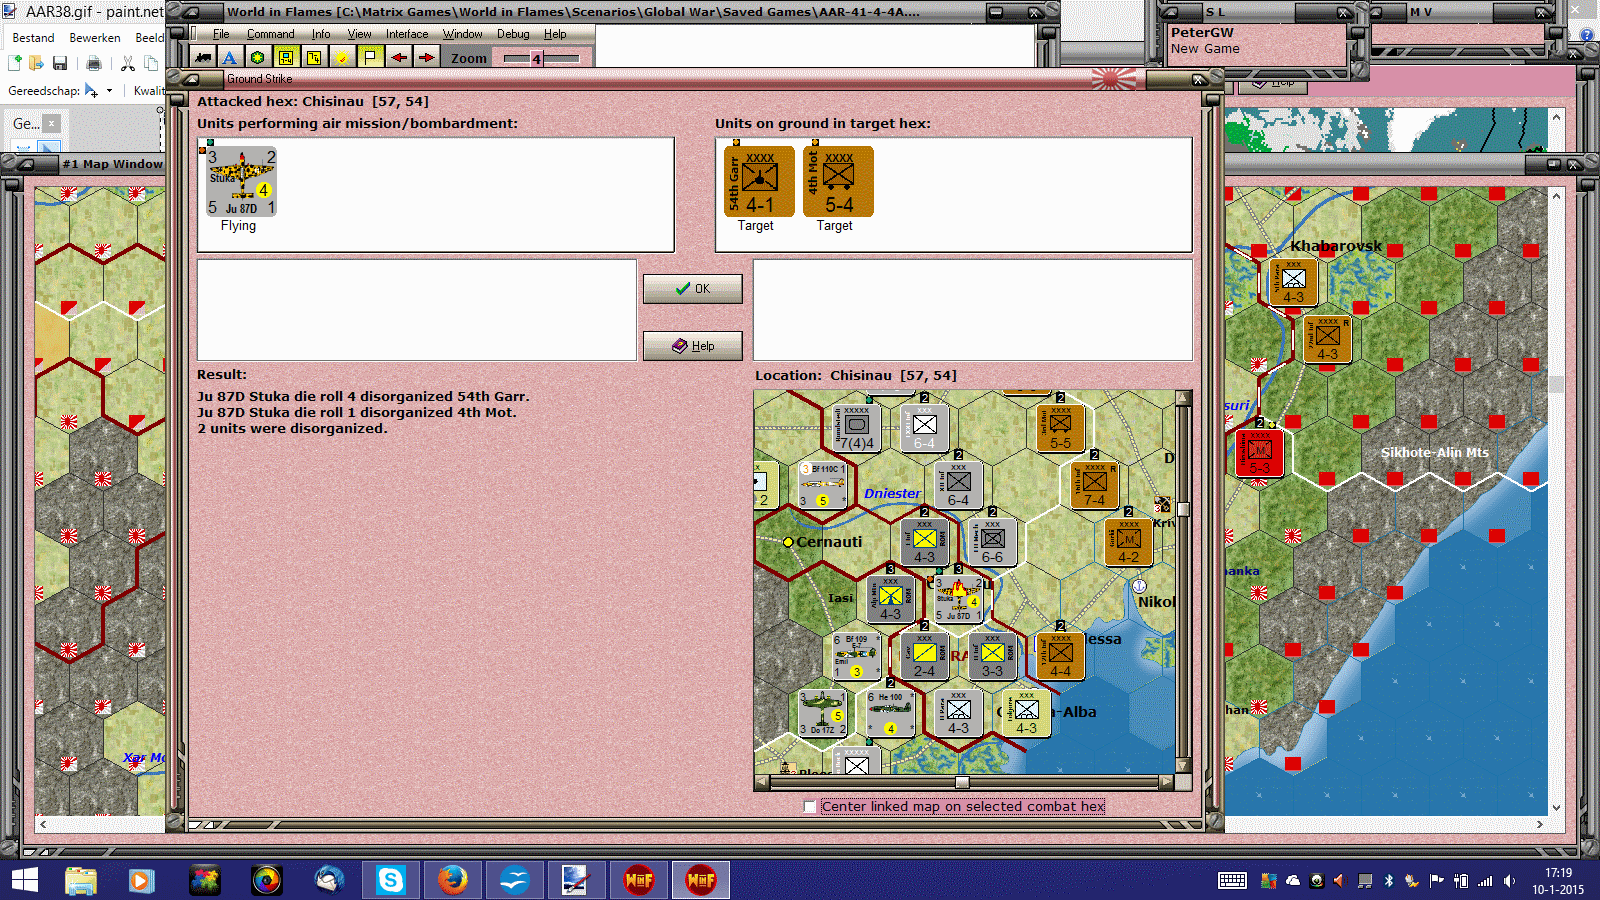Click the red left arrow toolbar icon
The height and width of the screenshot is (900, 1600).
[x=399, y=58]
